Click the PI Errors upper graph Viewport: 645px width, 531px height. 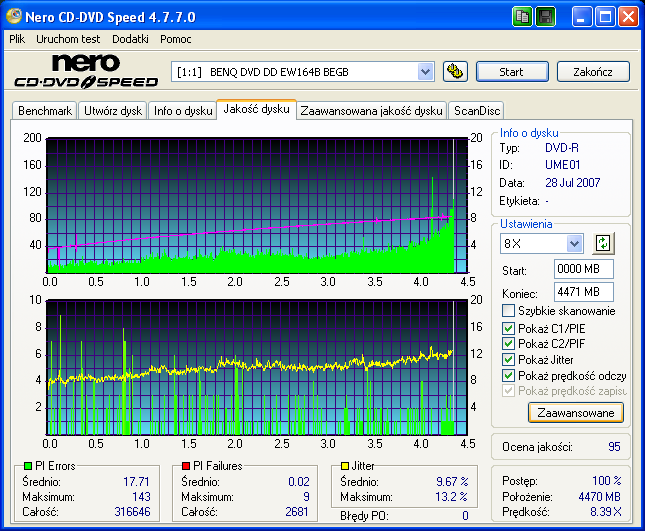coord(257,206)
